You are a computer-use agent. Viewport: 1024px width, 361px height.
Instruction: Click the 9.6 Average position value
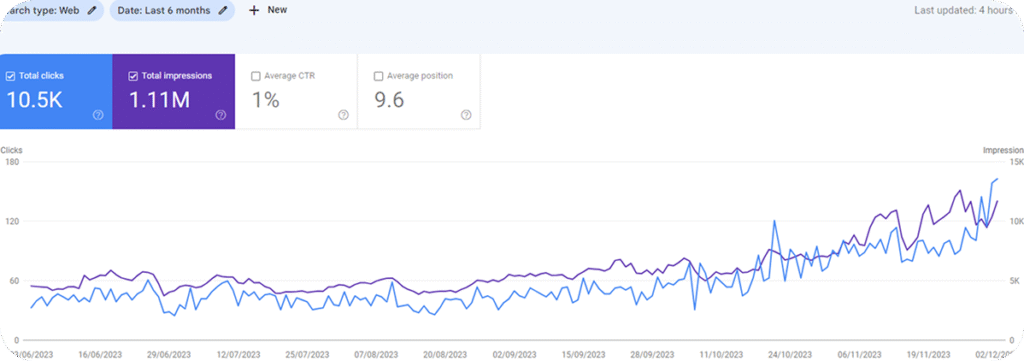[389, 100]
